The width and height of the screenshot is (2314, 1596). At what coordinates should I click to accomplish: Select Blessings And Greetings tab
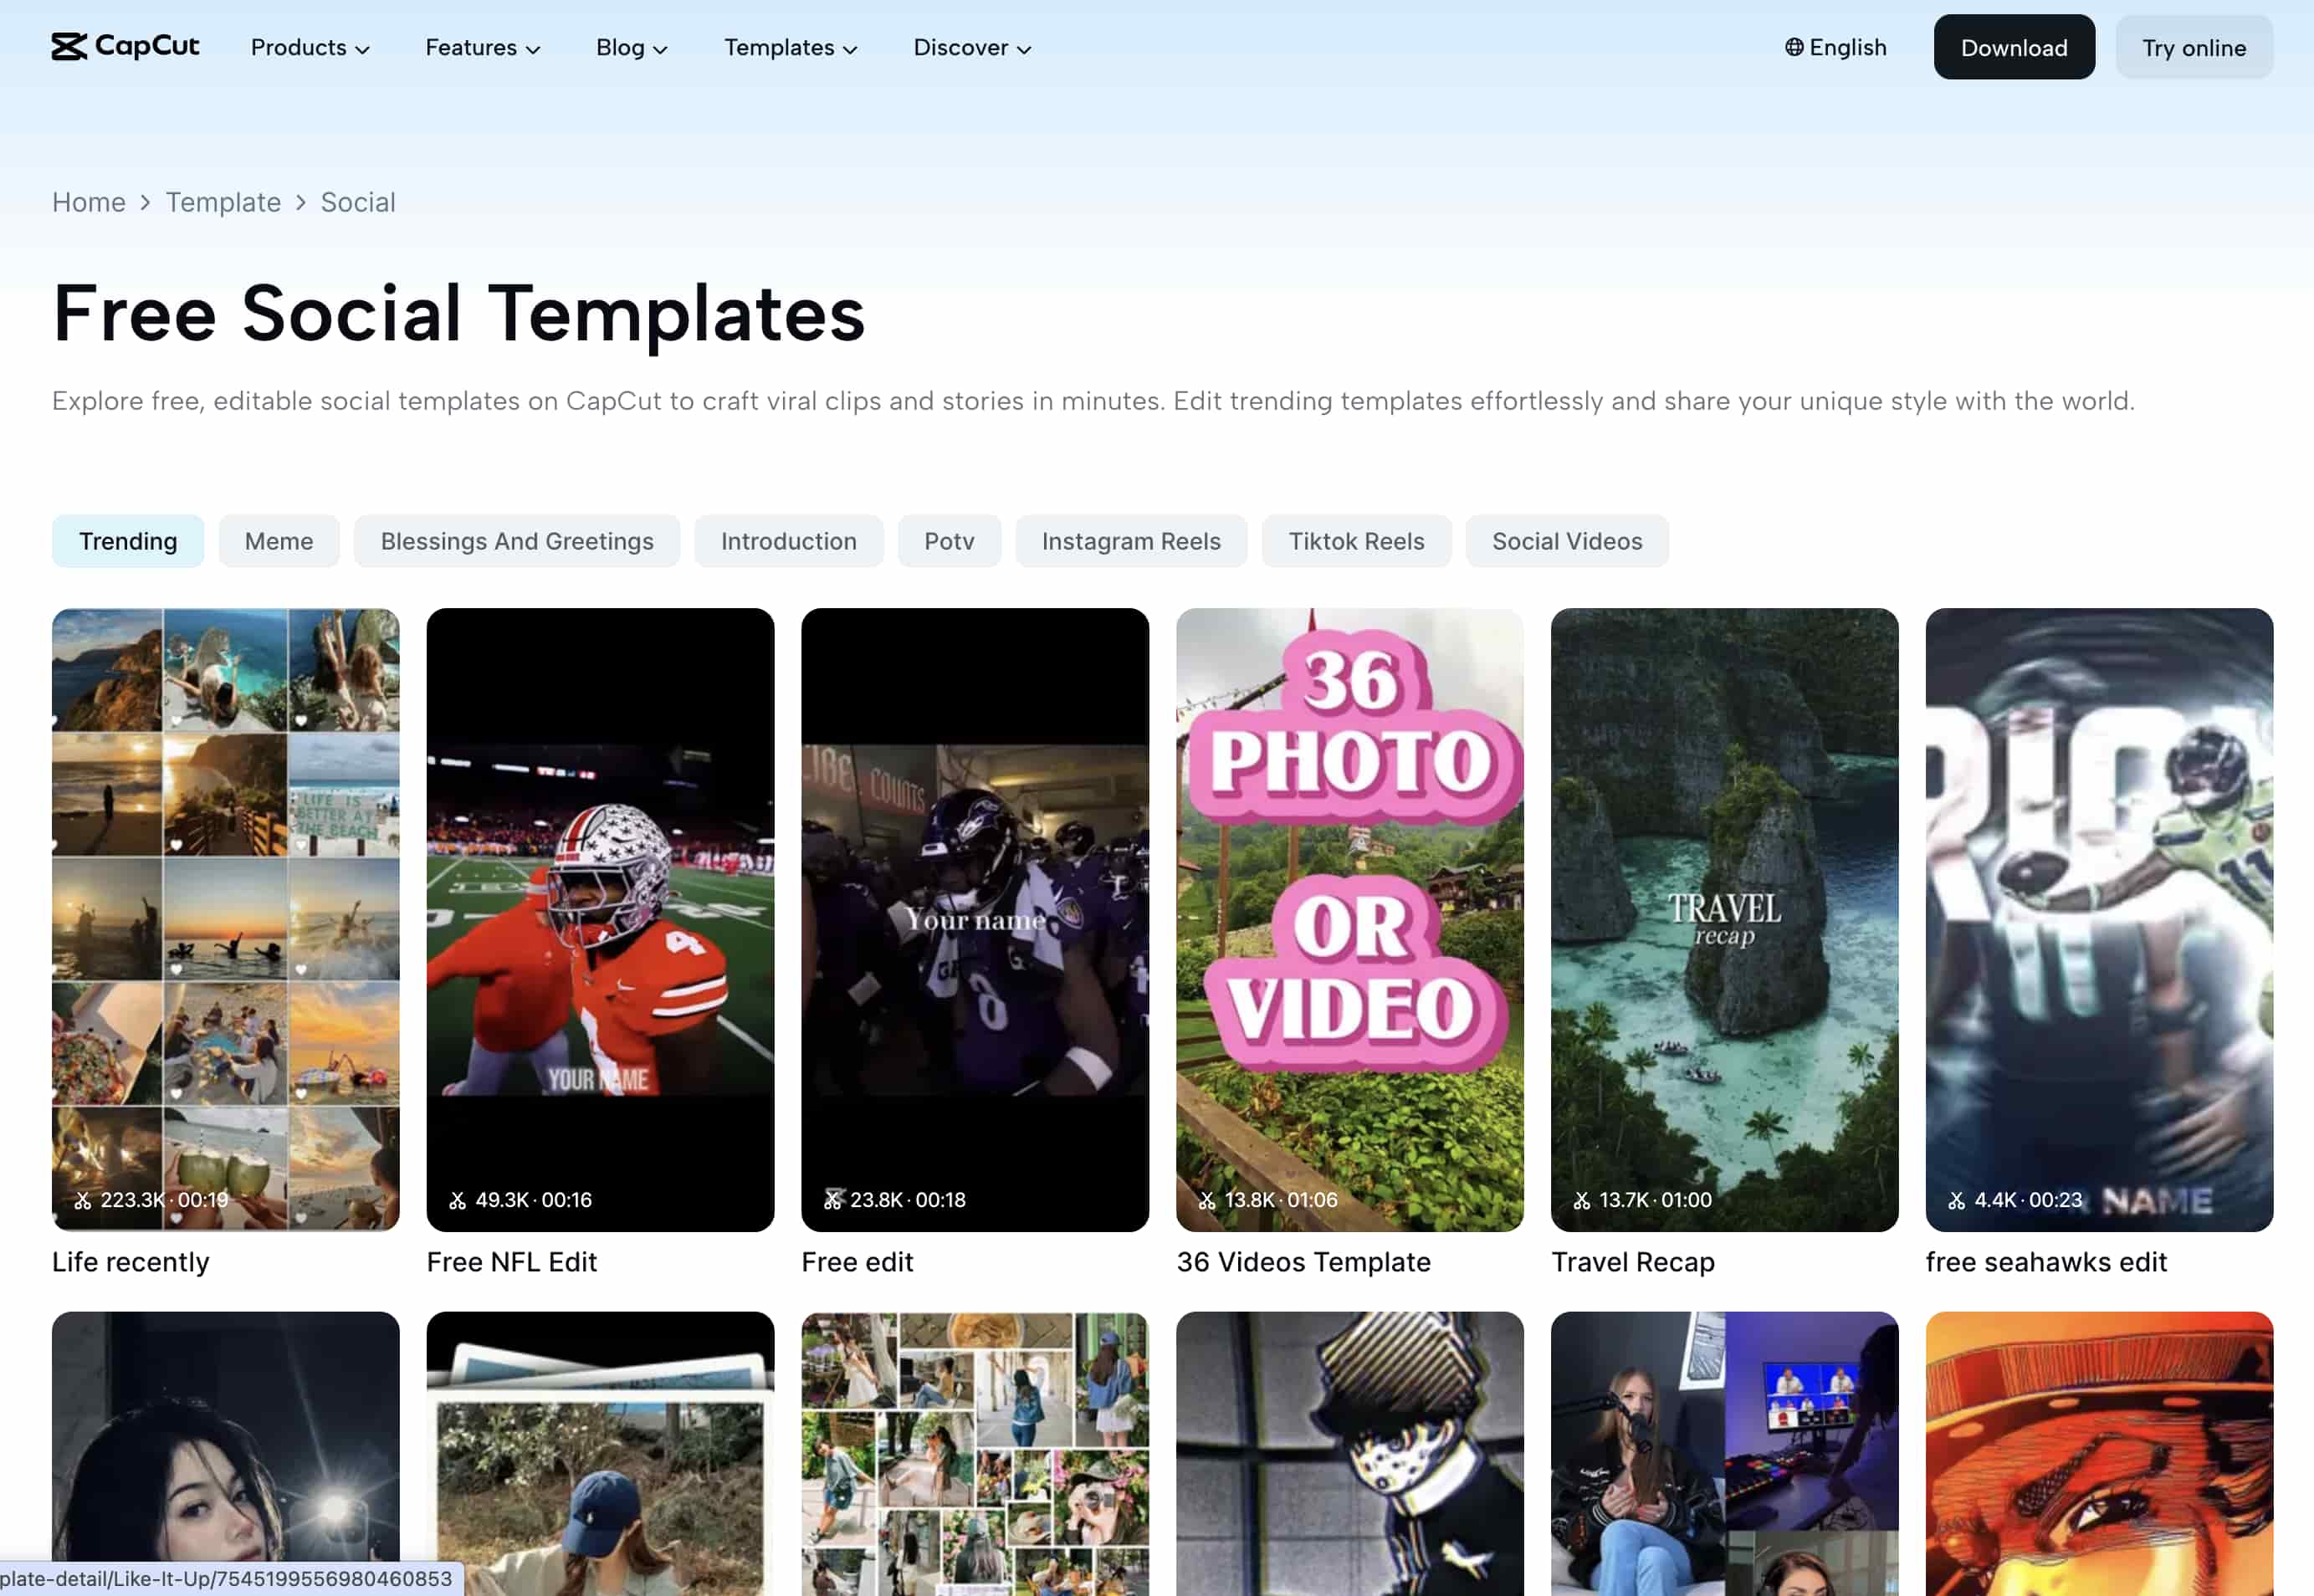tap(517, 541)
